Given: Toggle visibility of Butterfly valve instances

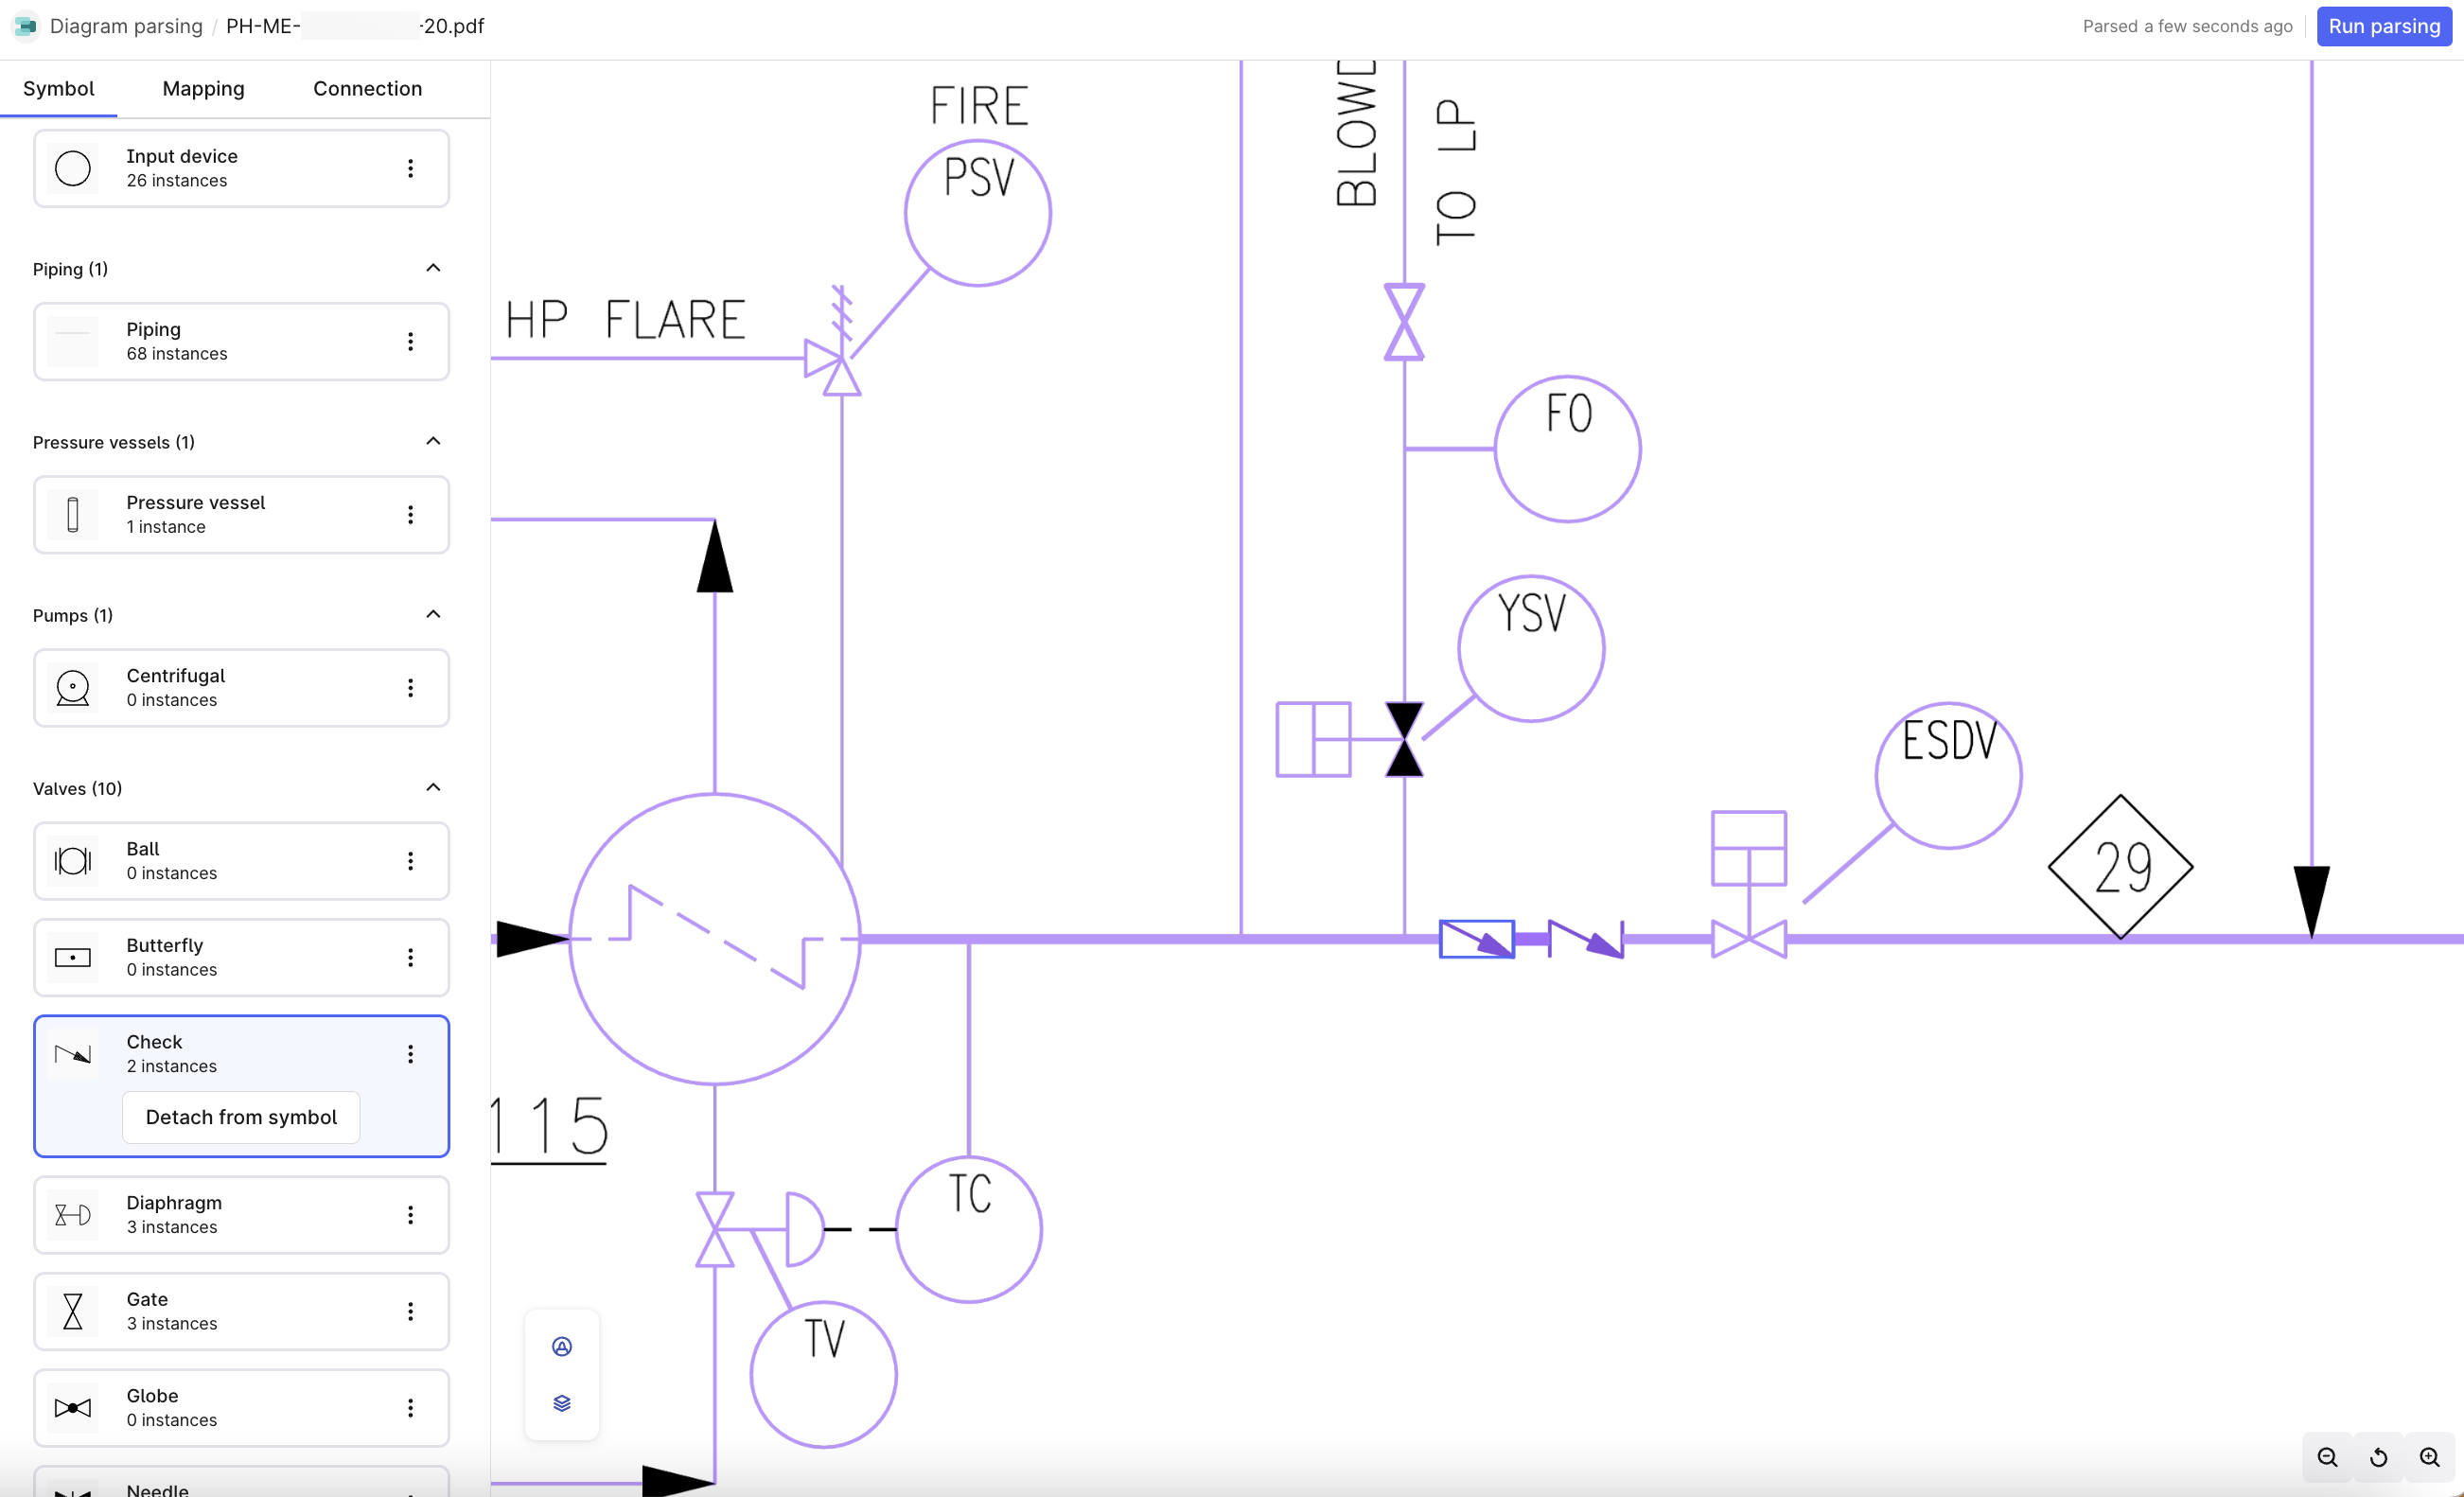Looking at the screenshot, I should [x=409, y=957].
